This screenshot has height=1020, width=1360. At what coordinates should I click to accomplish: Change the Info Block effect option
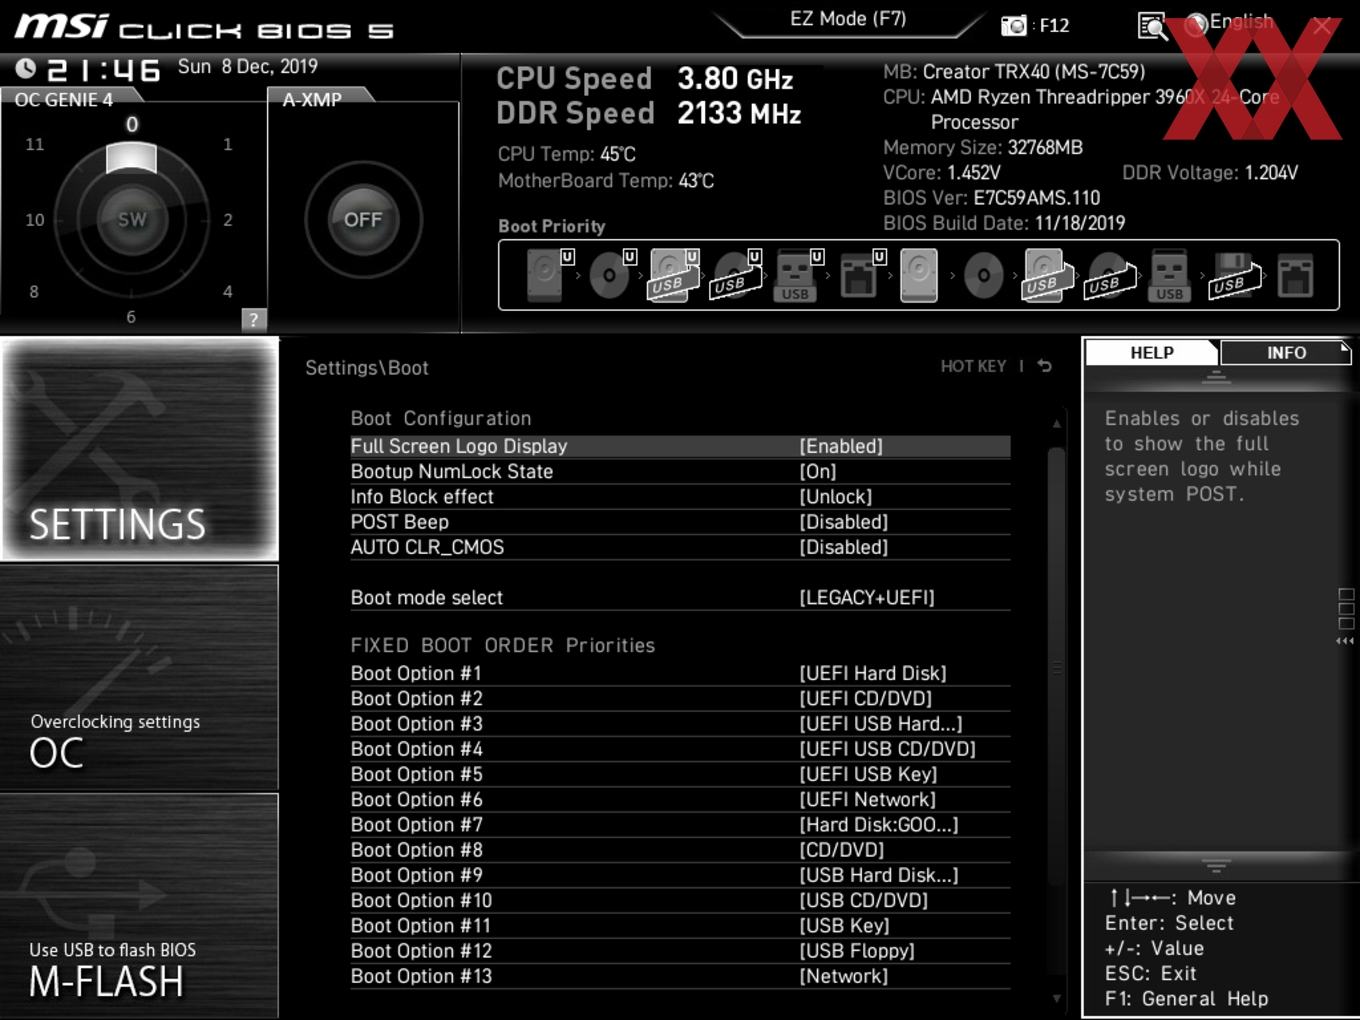680,497
